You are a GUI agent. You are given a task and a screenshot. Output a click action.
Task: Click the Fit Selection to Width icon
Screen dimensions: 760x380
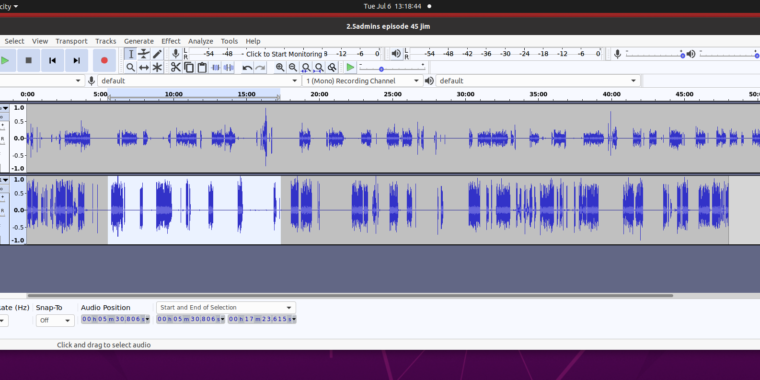click(x=306, y=67)
